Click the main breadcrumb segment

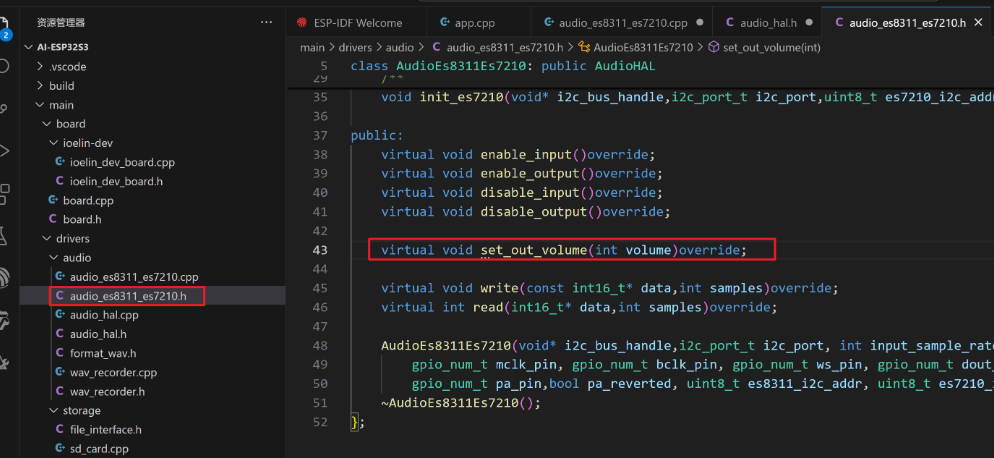[x=312, y=47]
